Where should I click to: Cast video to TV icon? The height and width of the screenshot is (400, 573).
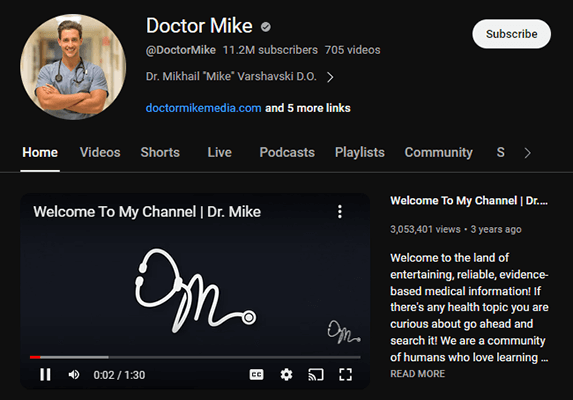(x=316, y=374)
